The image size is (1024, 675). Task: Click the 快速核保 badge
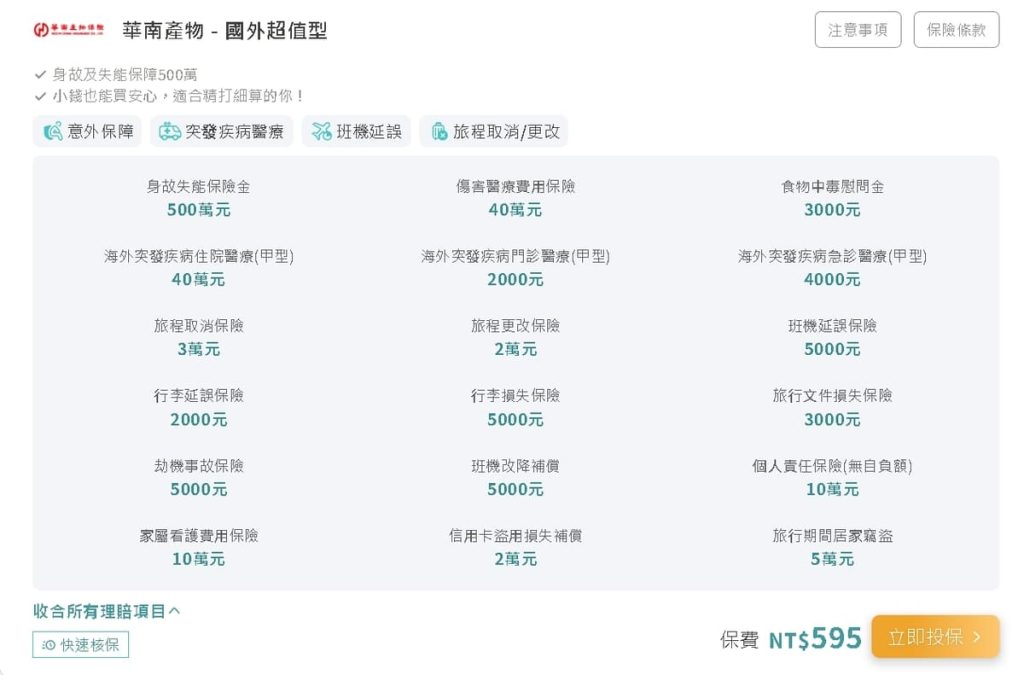tap(80, 645)
